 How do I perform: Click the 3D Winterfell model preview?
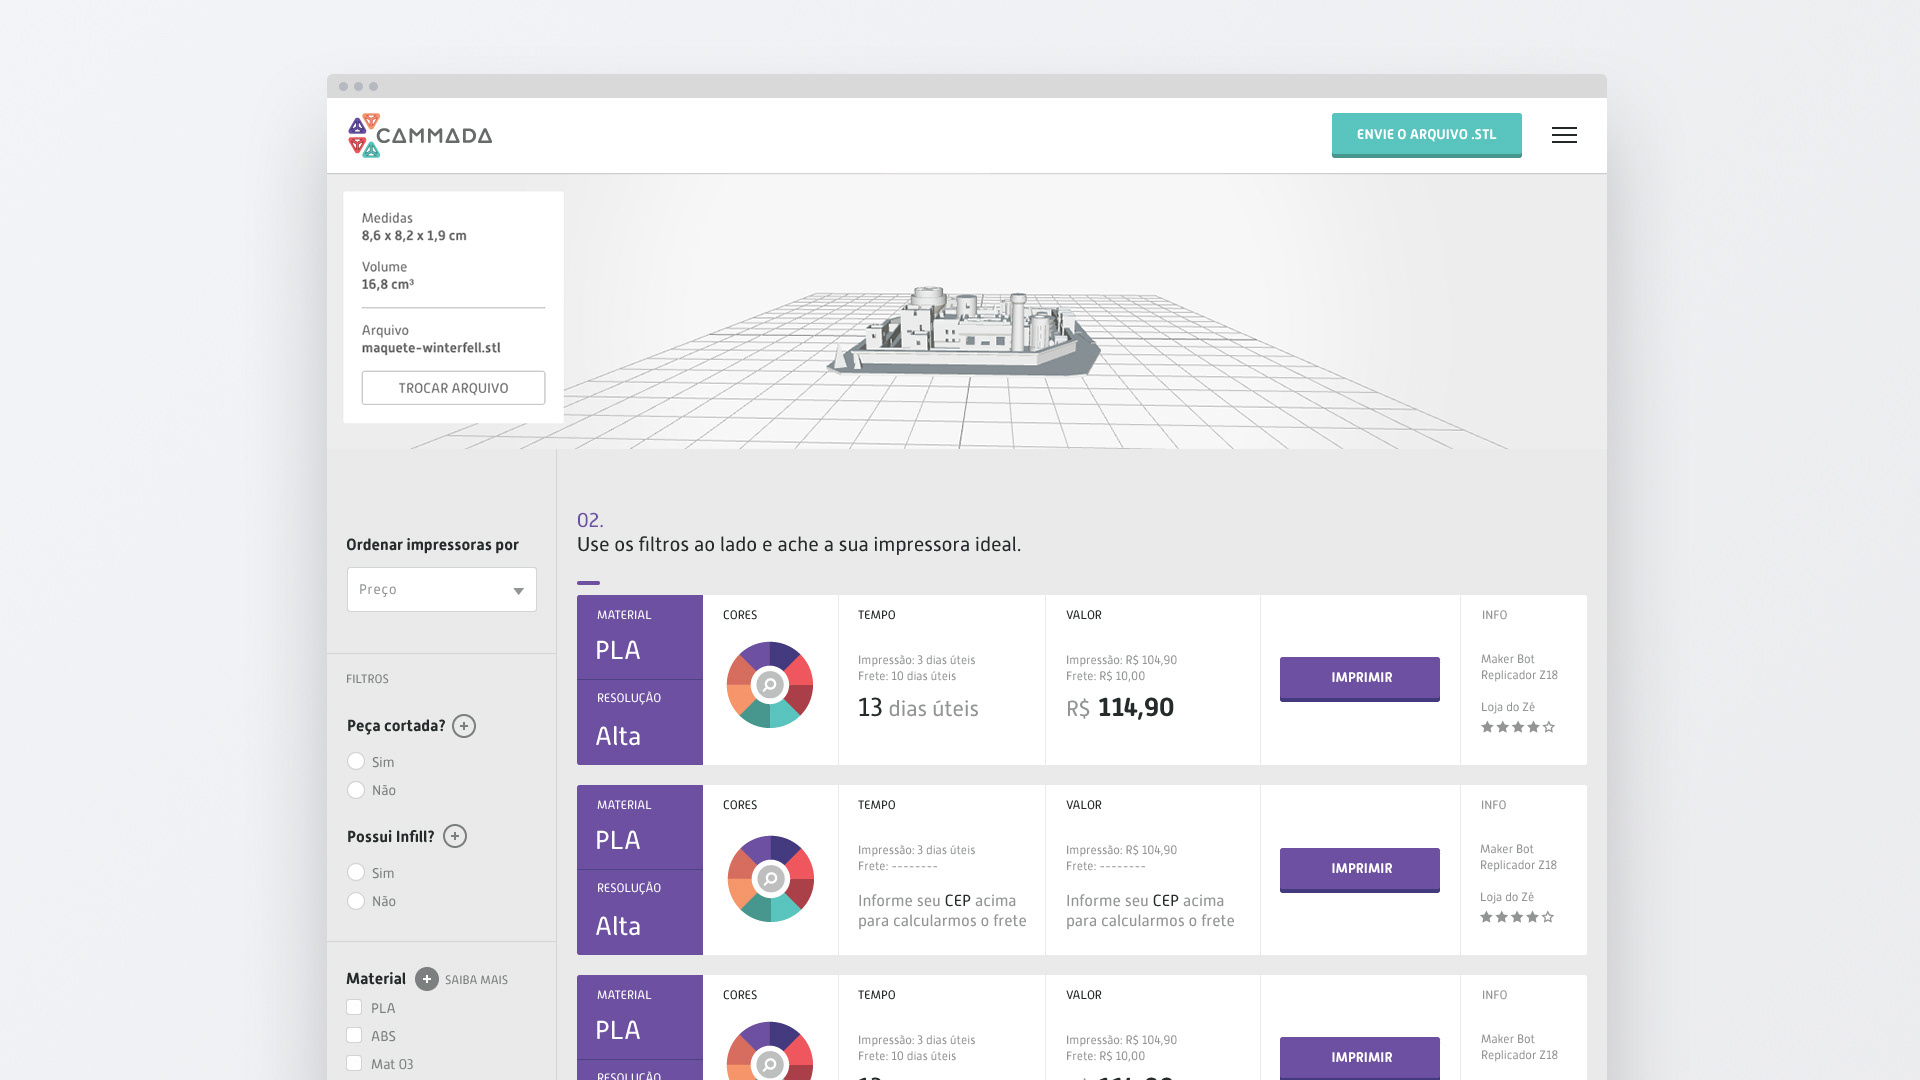965,332
